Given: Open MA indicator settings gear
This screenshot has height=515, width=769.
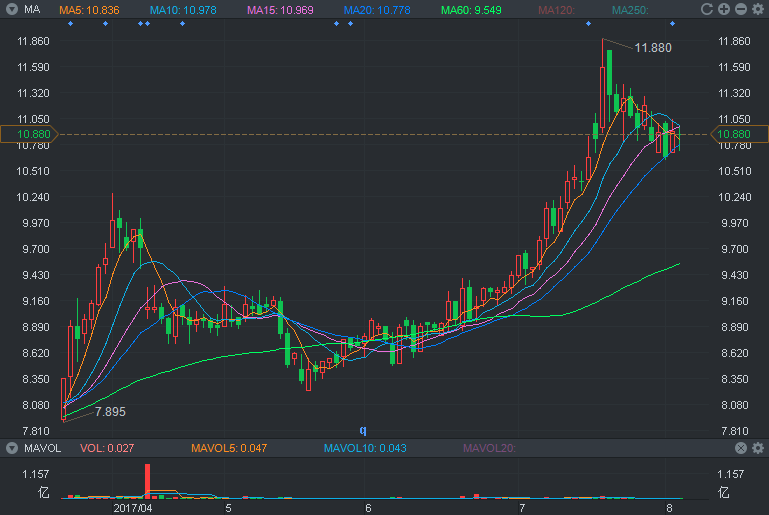Looking at the screenshot, I should point(758,9).
